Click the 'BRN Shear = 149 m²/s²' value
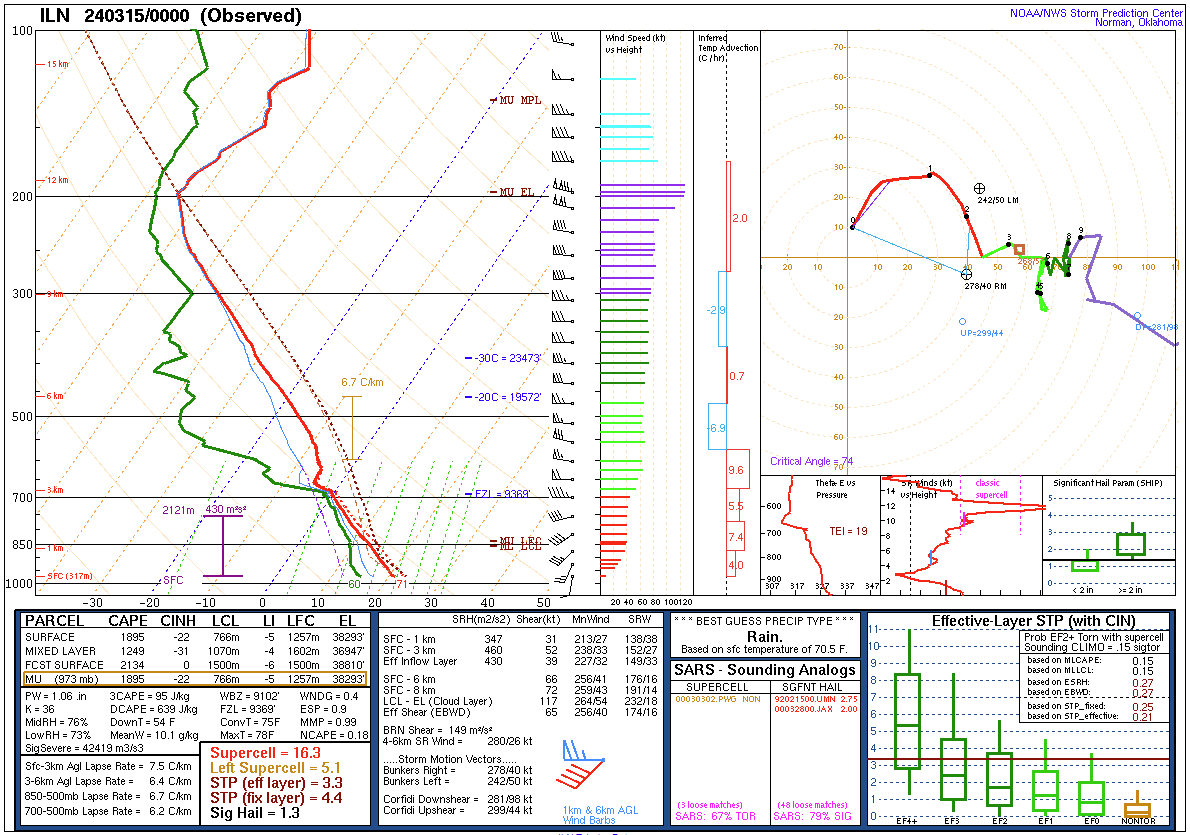Viewport: 1190px width, 835px height. pyautogui.click(x=438, y=730)
